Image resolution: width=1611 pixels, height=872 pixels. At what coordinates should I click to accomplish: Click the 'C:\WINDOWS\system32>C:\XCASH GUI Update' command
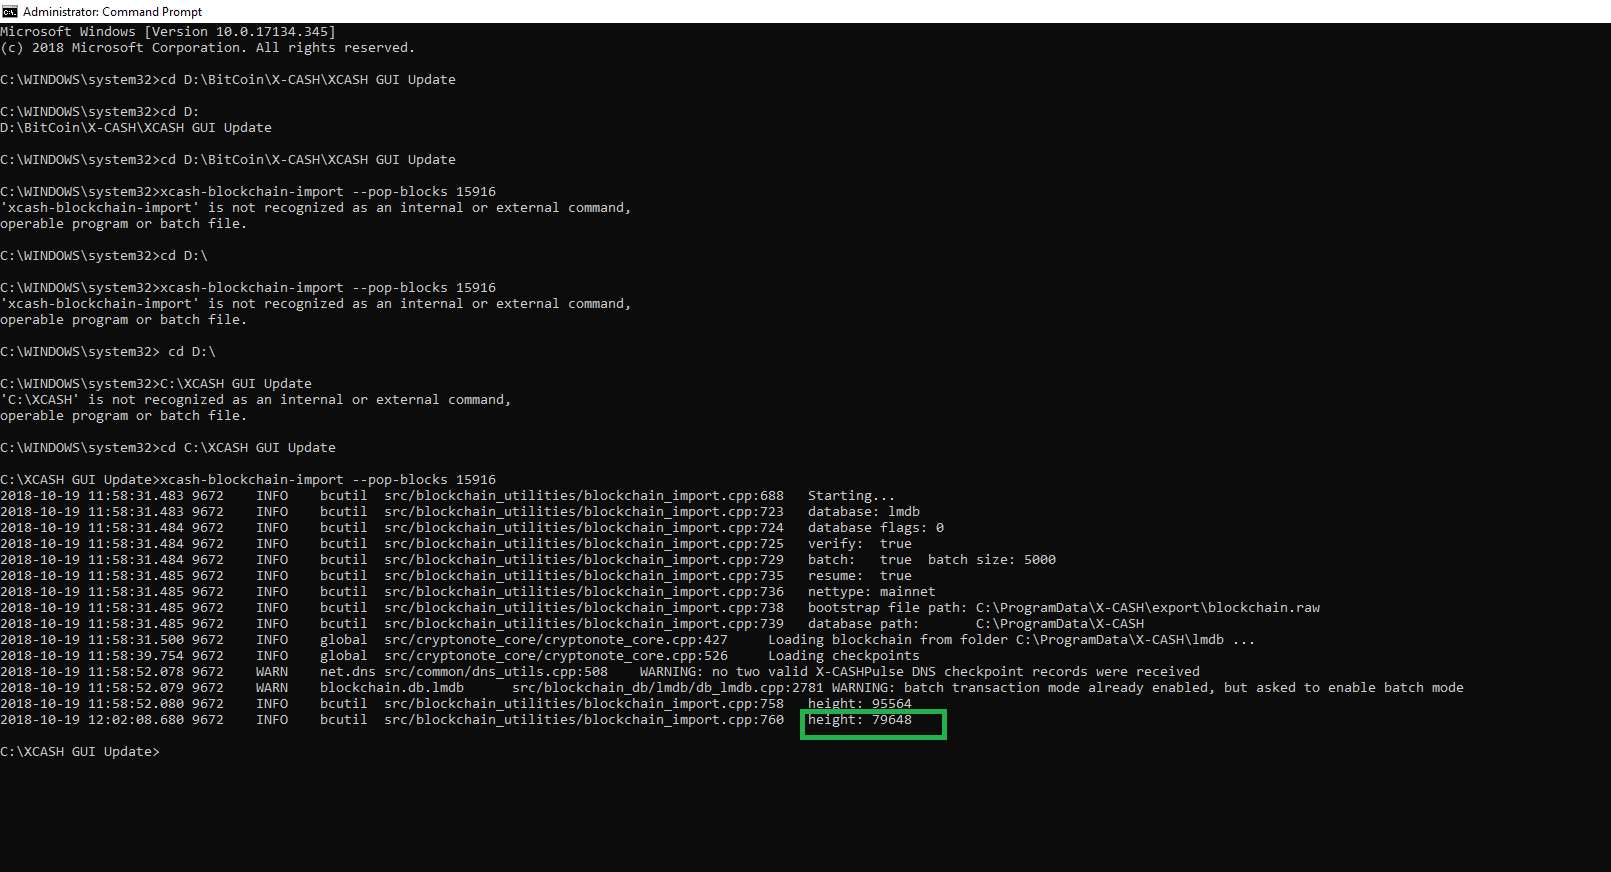156,384
